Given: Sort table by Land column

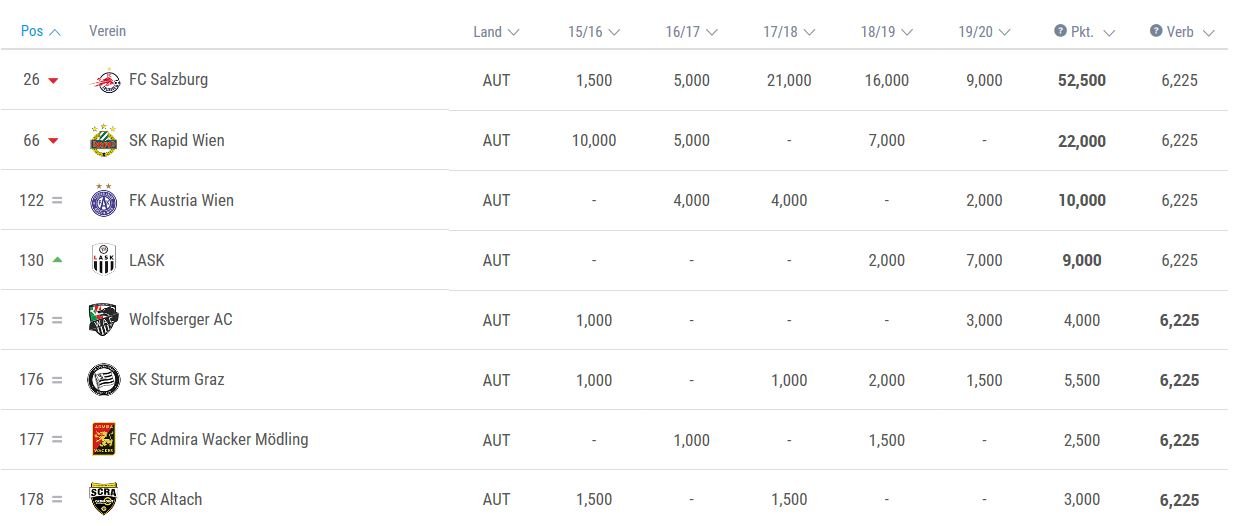Looking at the screenshot, I should pyautogui.click(x=496, y=32).
